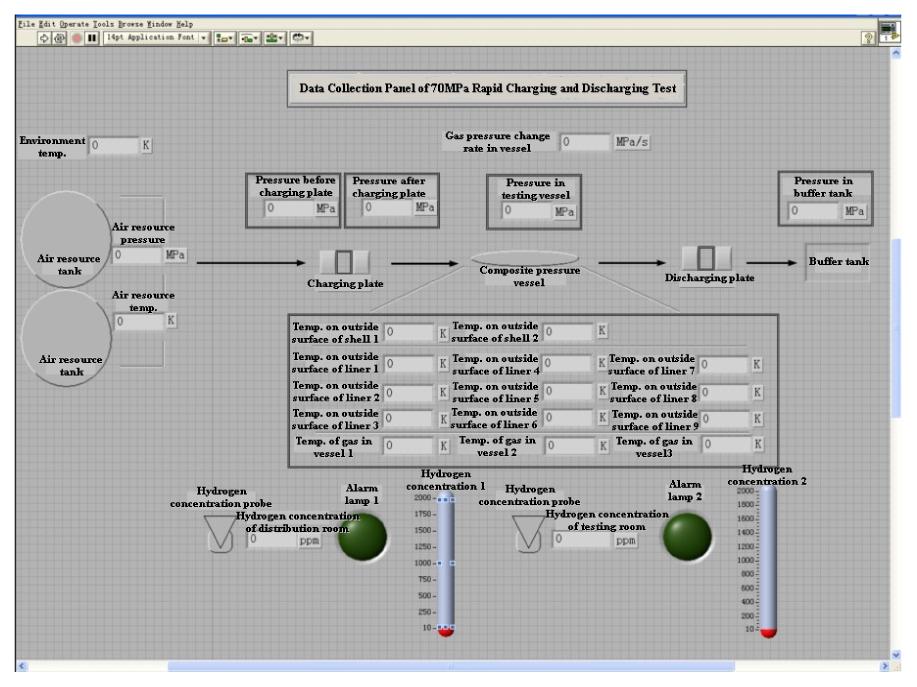917x687 pixels.
Task: Click the Buffer tank box
Action: coord(837,262)
